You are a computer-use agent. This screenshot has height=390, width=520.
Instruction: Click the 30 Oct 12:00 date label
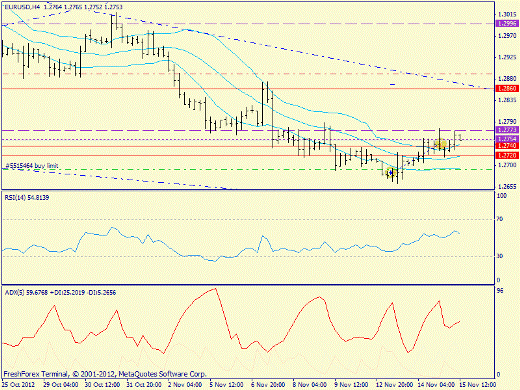tap(102, 384)
